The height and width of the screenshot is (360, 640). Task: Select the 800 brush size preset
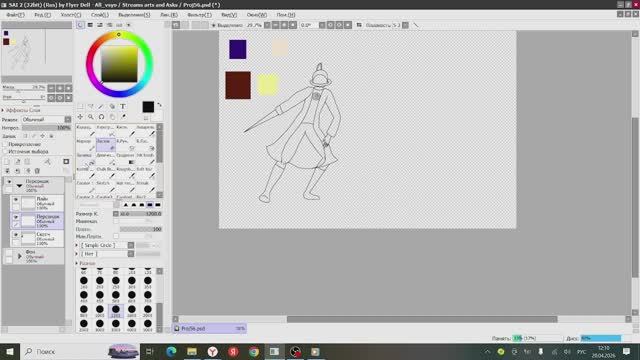[84, 311]
